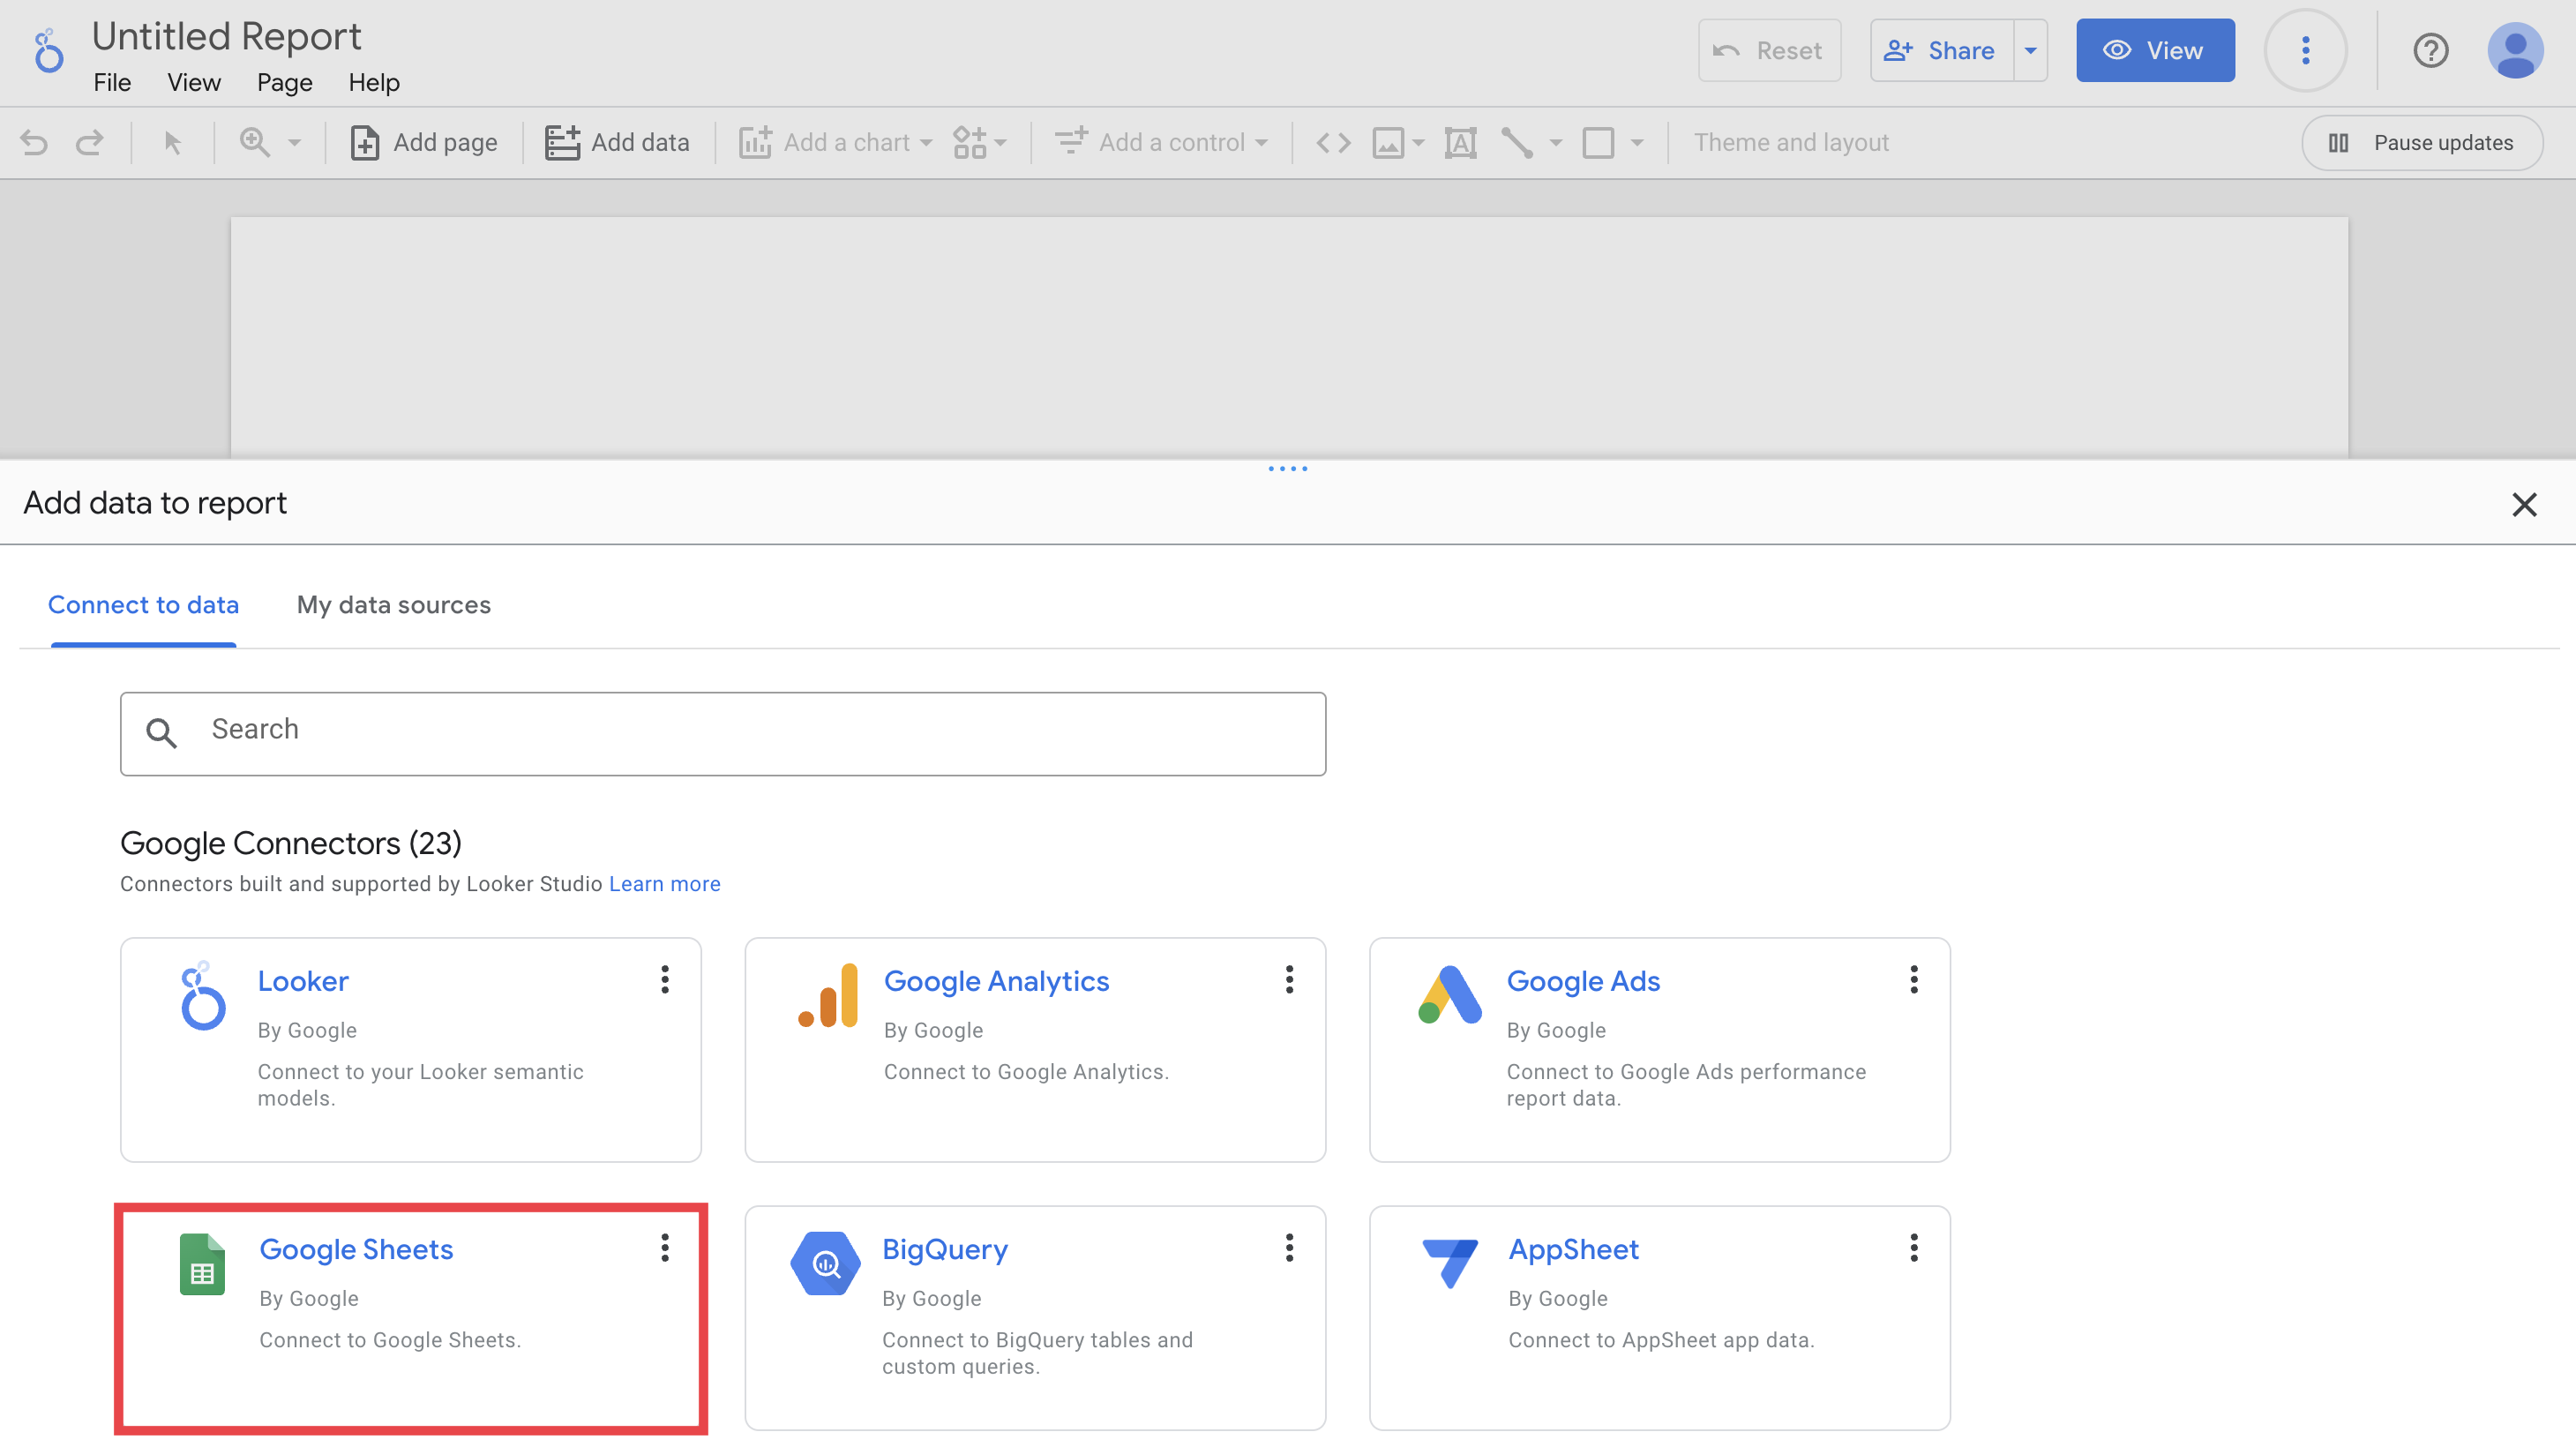Open the Google Sheets connector card
Image resolution: width=2576 pixels, height=1447 pixels.
(356, 1249)
